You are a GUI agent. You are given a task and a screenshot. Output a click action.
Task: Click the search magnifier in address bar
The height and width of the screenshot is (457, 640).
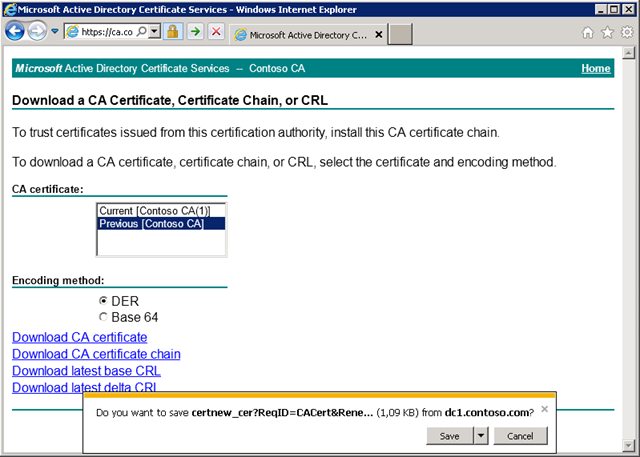tap(141, 31)
